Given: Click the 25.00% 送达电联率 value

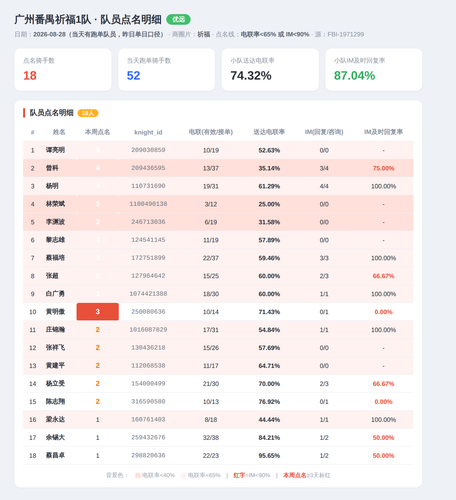Looking at the screenshot, I should pos(269,204).
